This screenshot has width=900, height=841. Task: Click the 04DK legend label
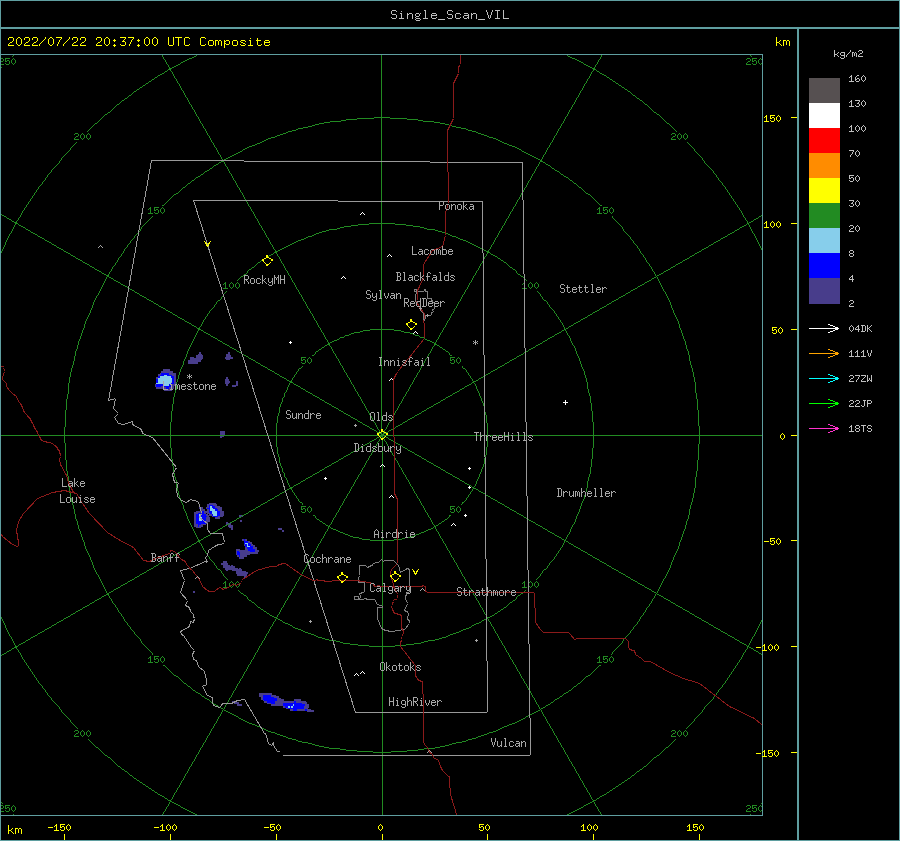[x=860, y=328]
